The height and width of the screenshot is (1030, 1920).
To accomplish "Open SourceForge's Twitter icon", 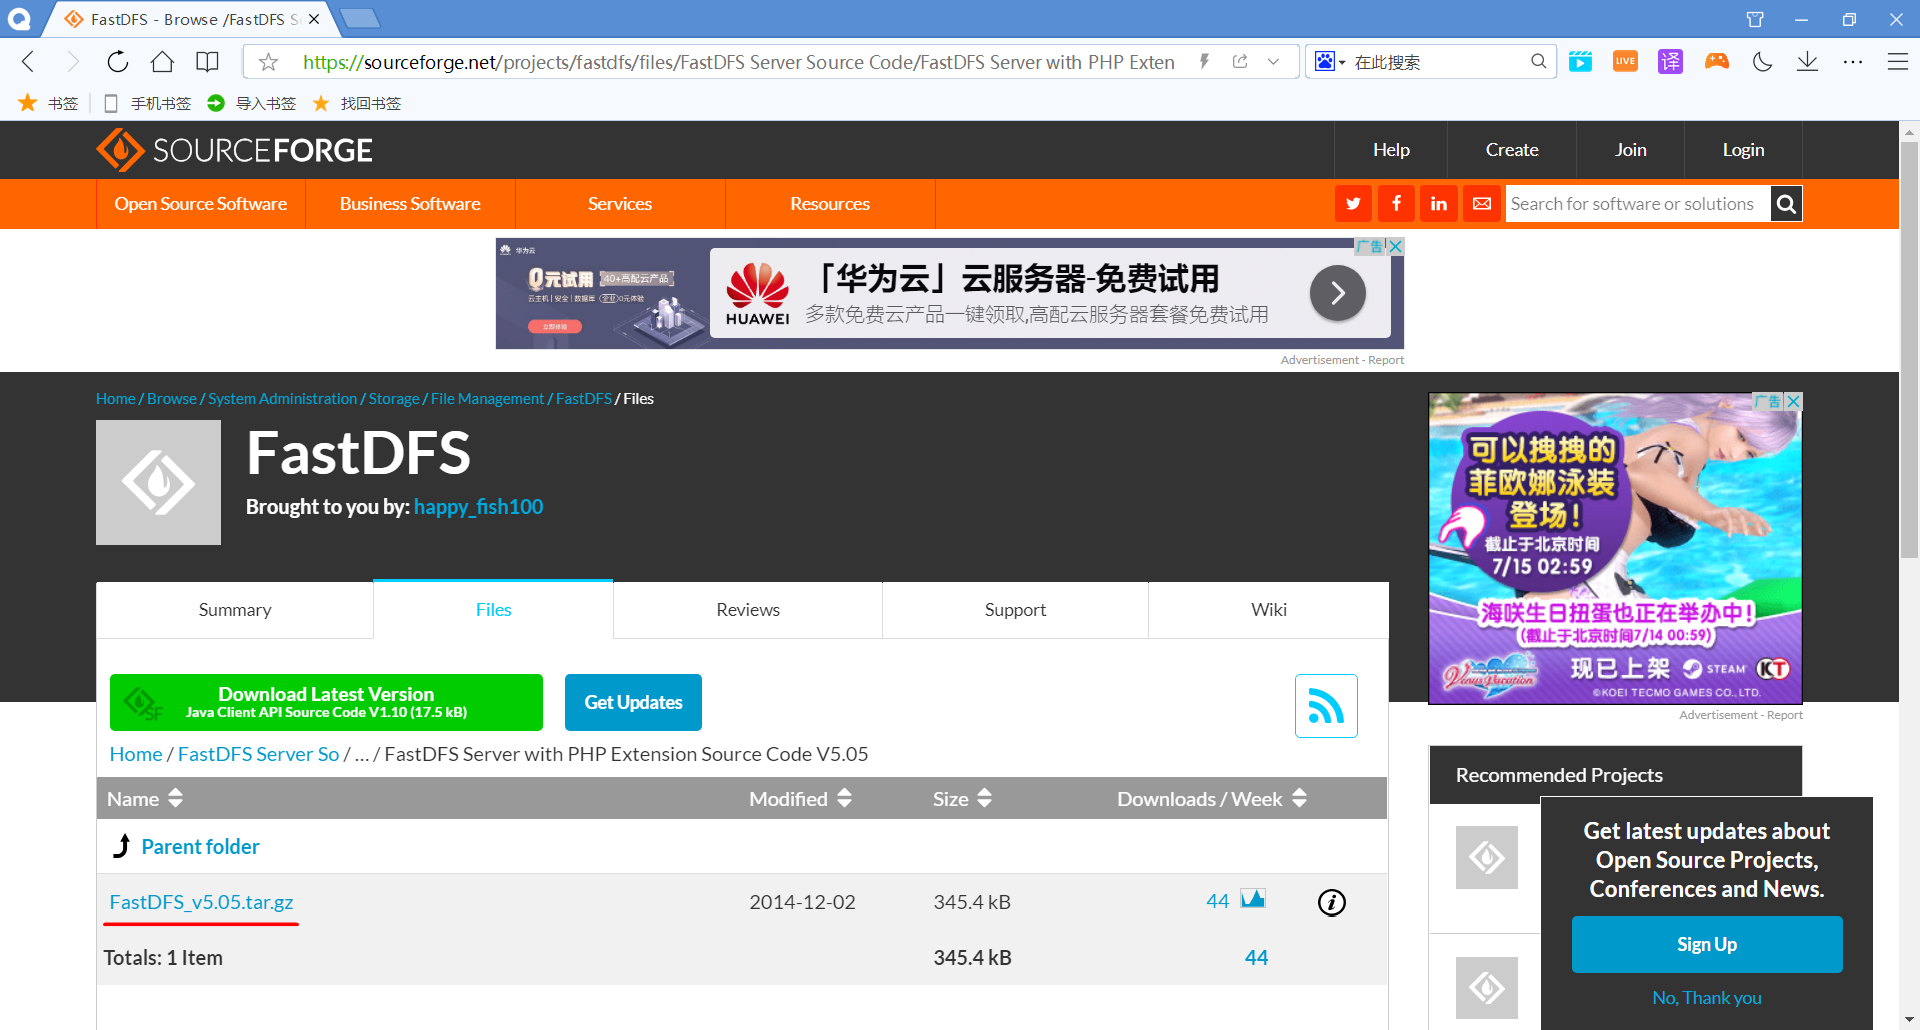I will [x=1353, y=203].
